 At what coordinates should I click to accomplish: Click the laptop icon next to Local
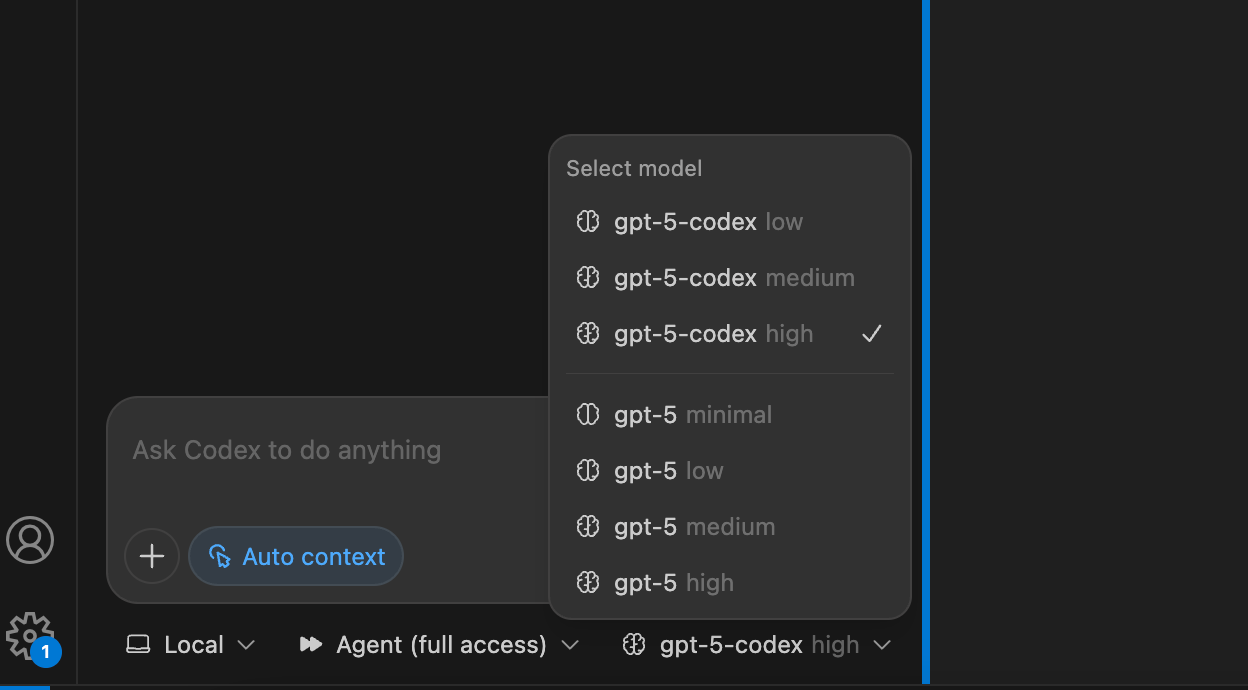[138, 645]
